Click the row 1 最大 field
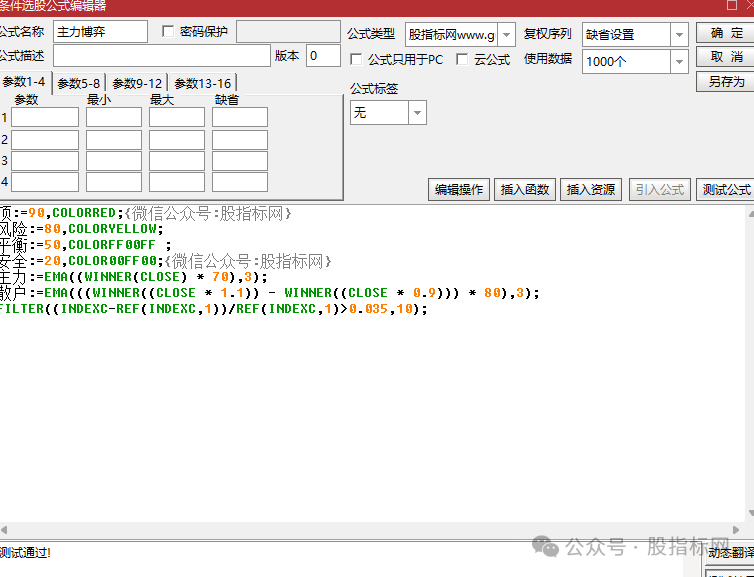The width and height of the screenshot is (754, 577). (x=177, y=117)
